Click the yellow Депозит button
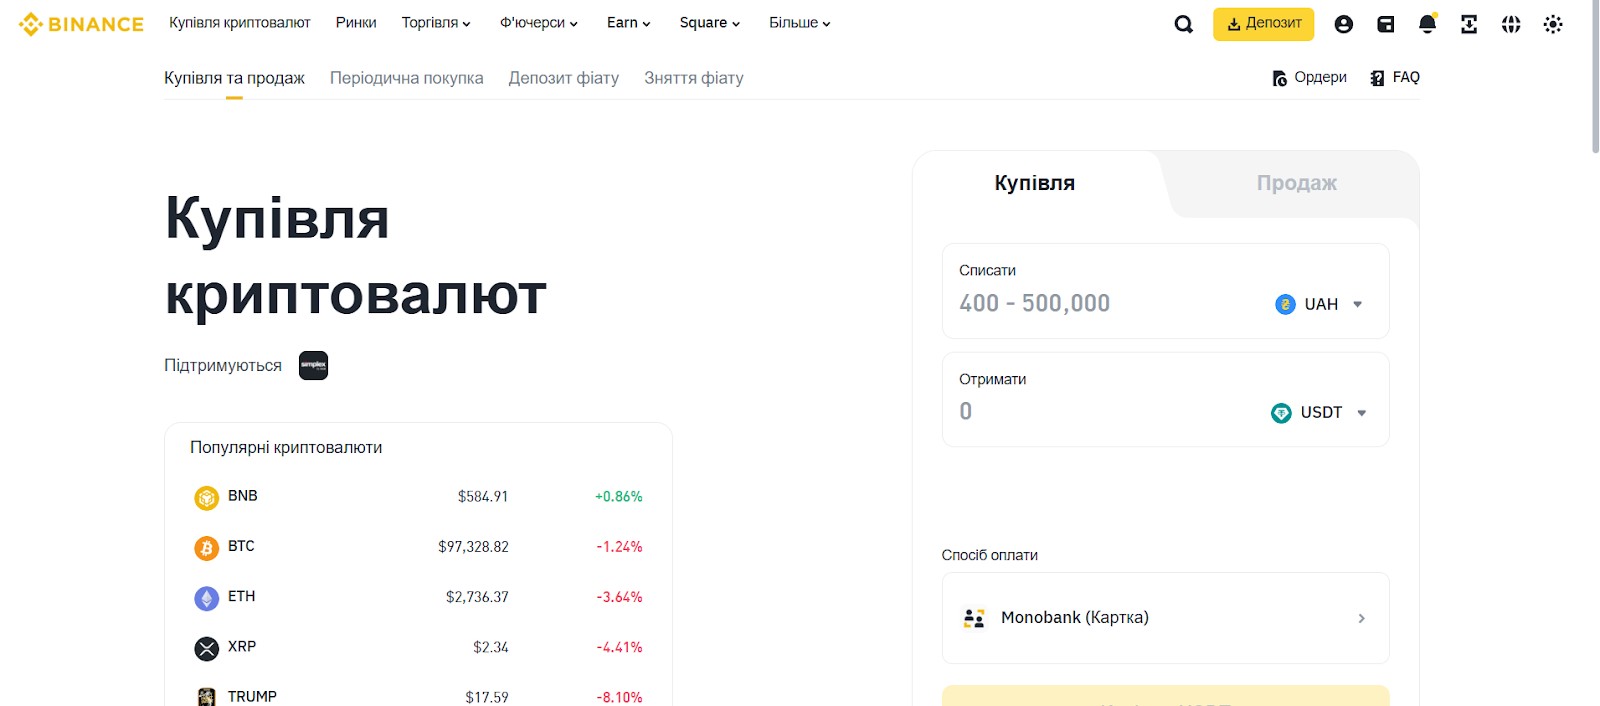 coord(1264,24)
